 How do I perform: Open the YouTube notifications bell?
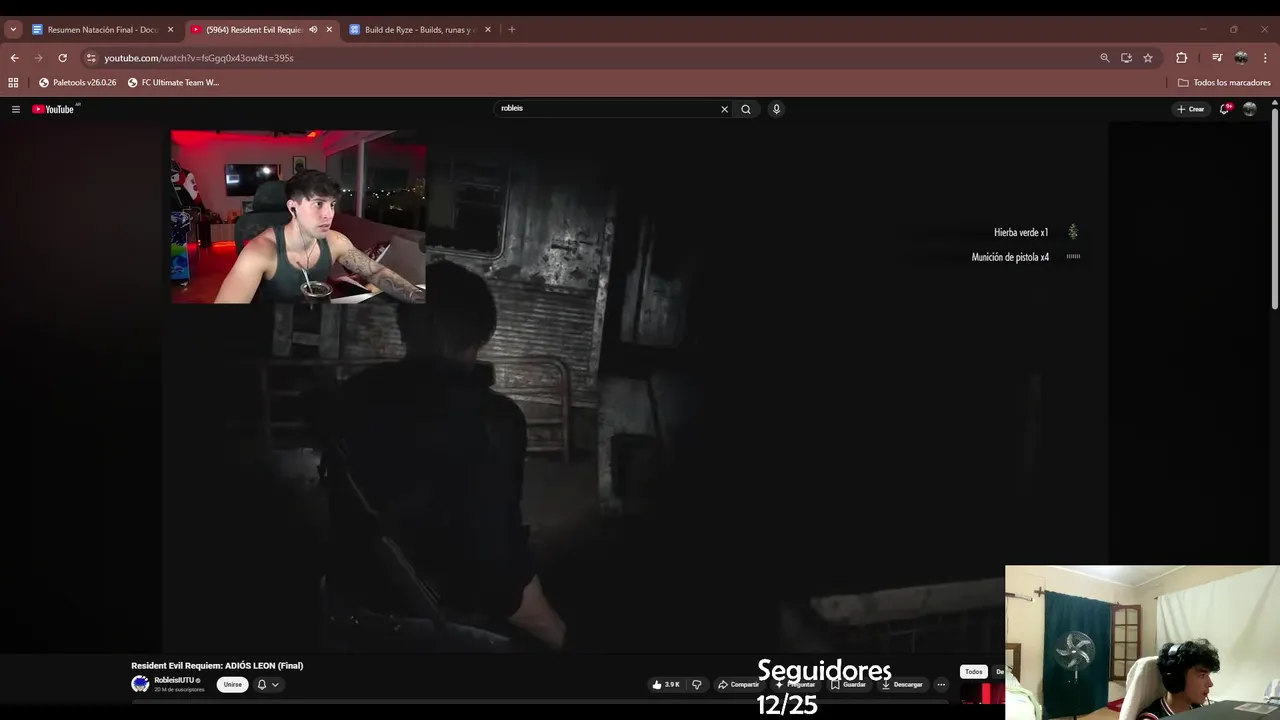coord(1225,109)
